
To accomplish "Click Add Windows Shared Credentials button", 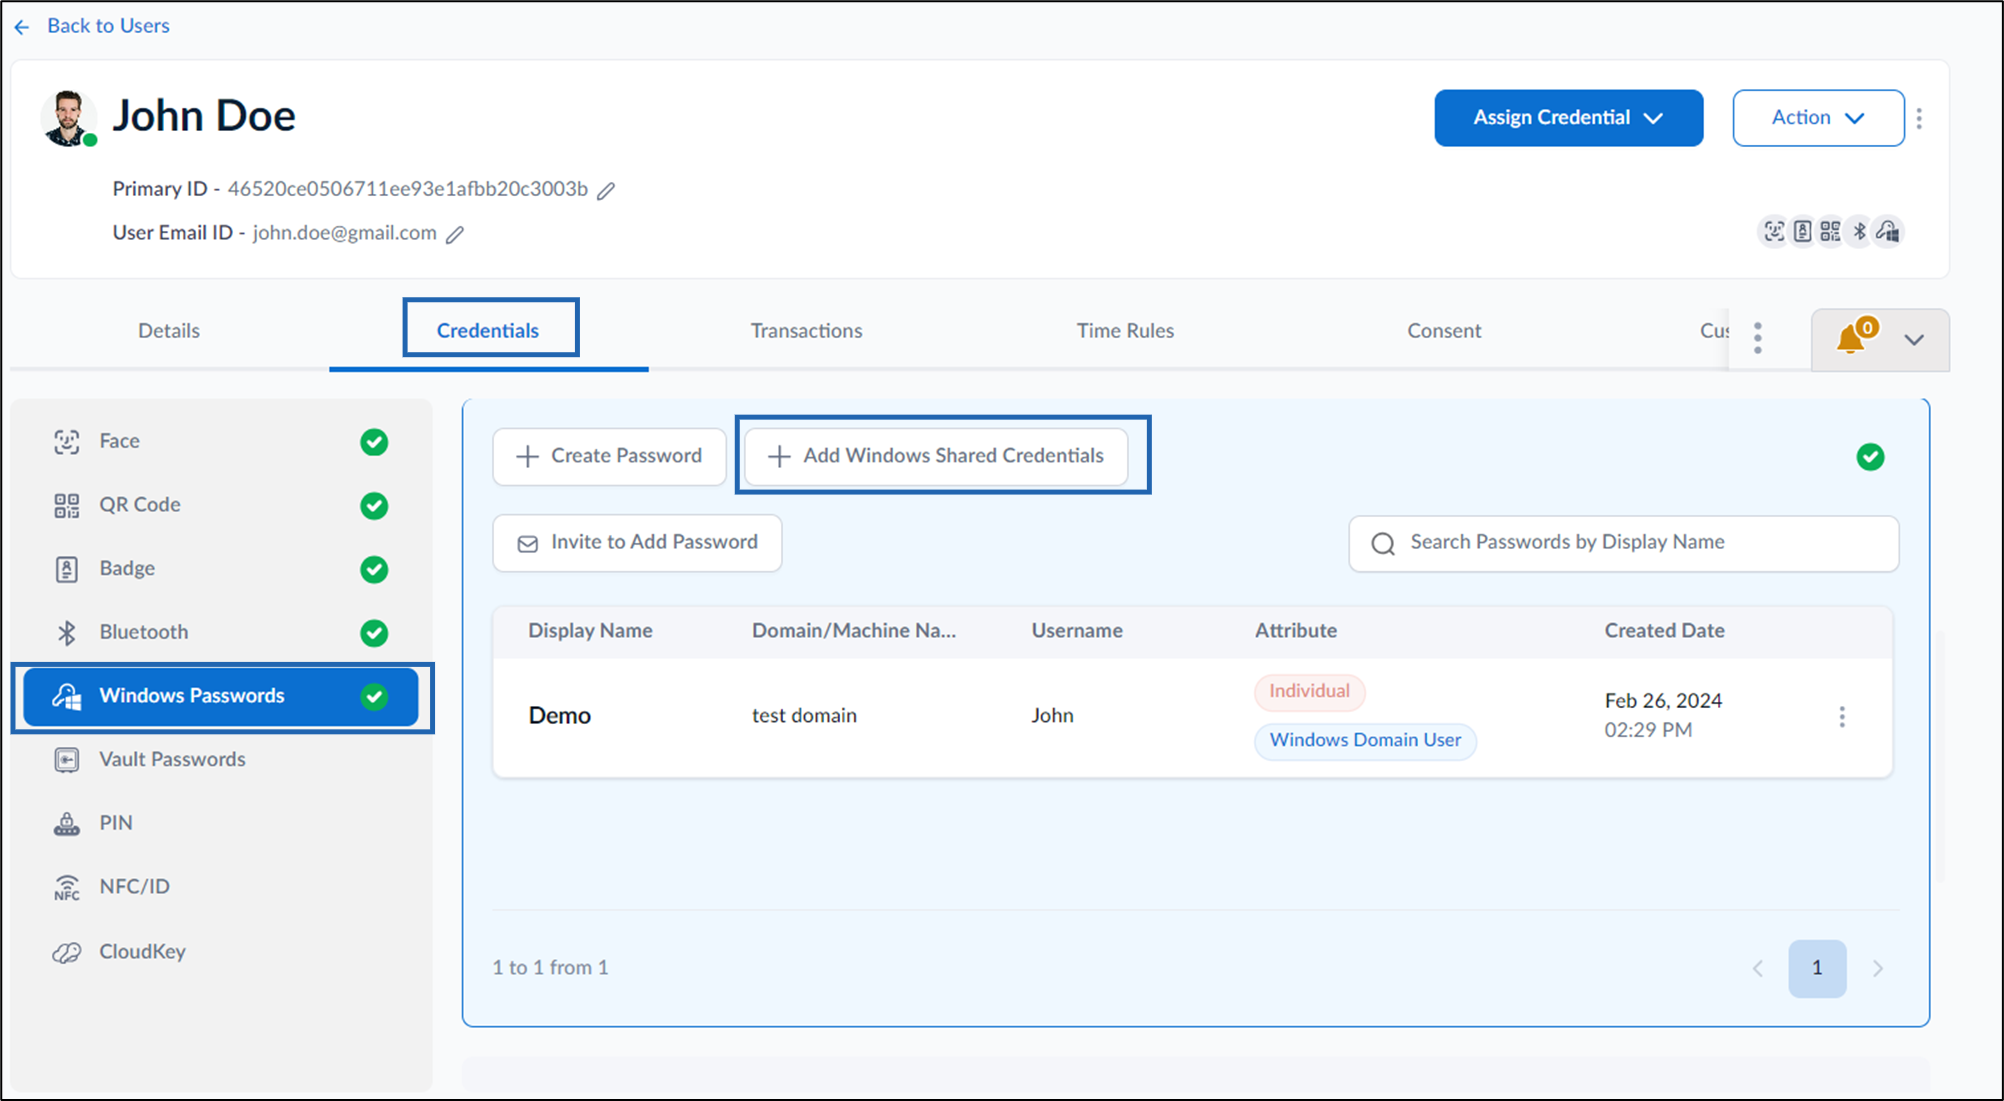I will coord(936,456).
